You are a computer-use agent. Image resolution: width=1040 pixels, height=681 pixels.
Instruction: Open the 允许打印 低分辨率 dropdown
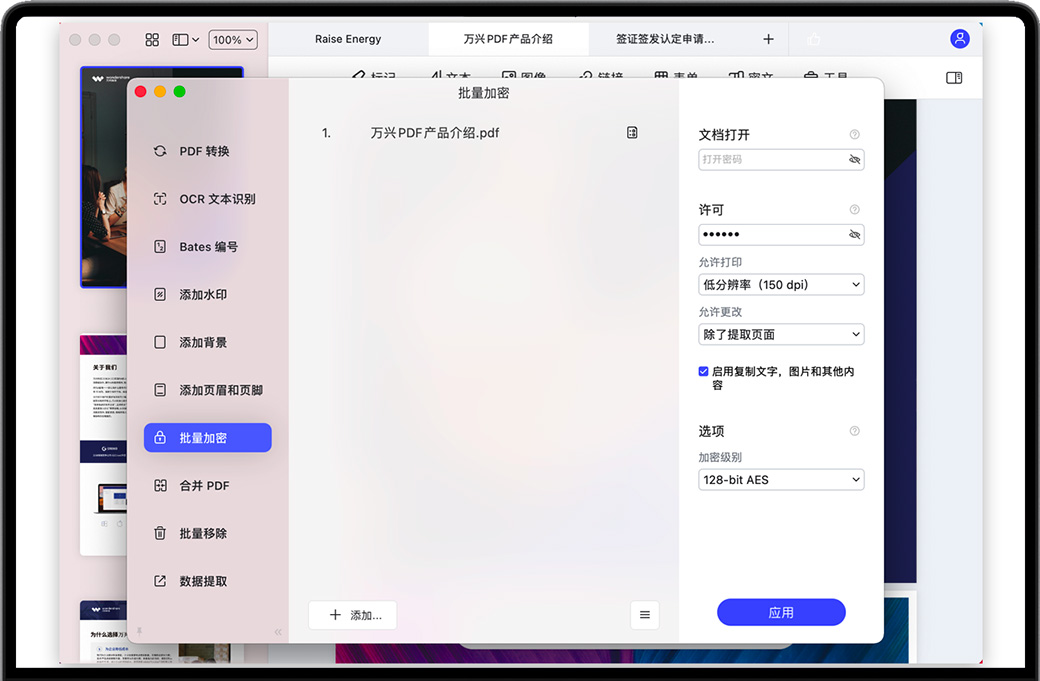(781, 285)
